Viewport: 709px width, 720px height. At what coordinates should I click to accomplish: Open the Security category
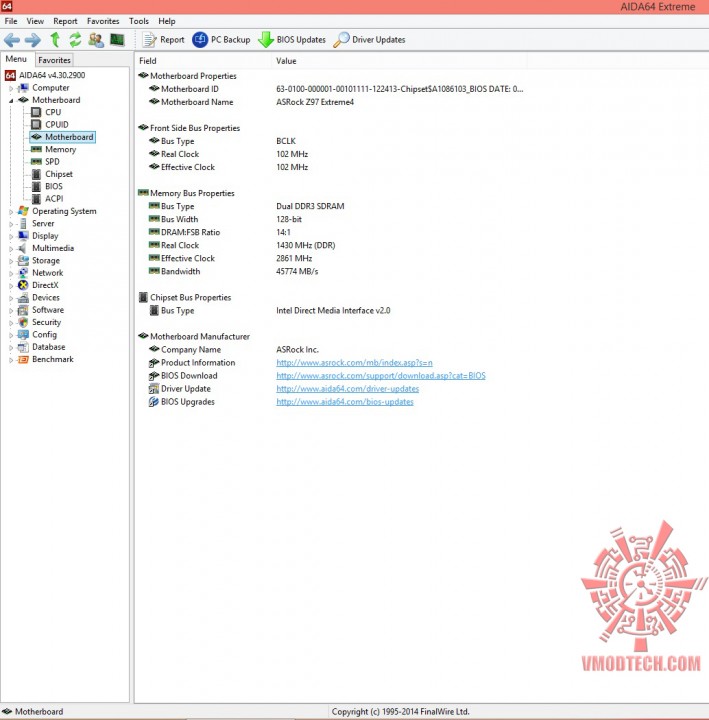pyautogui.click(x=46, y=322)
